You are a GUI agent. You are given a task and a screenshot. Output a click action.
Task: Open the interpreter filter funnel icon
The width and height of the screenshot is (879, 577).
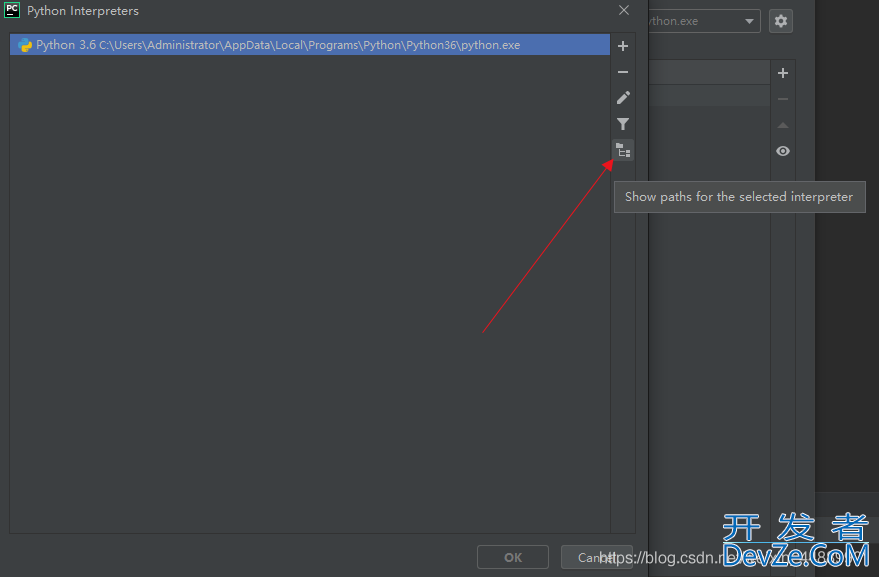click(x=623, y=124)
